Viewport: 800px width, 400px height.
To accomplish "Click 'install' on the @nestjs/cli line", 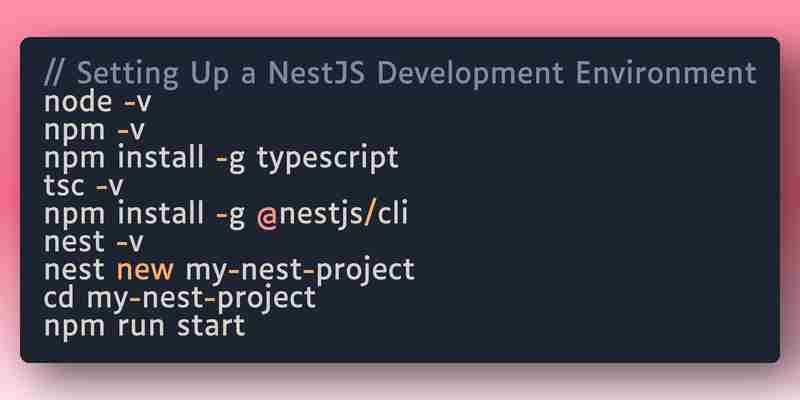I will 160,213.
